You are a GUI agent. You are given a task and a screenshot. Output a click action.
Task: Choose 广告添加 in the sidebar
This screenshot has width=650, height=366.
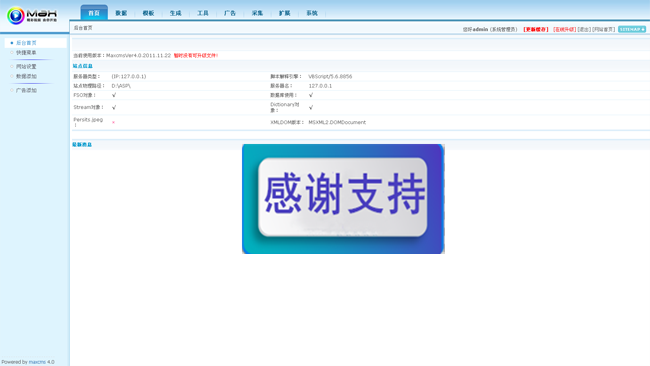(x=26, y=90)
